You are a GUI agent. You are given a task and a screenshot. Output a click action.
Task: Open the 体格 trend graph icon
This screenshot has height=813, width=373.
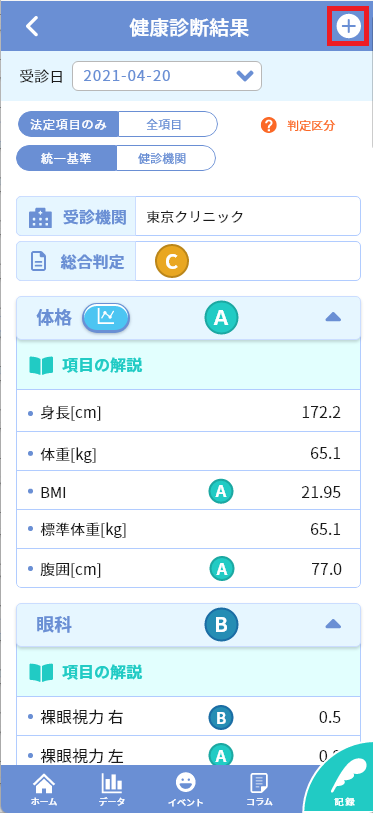(x=106, y=317)
